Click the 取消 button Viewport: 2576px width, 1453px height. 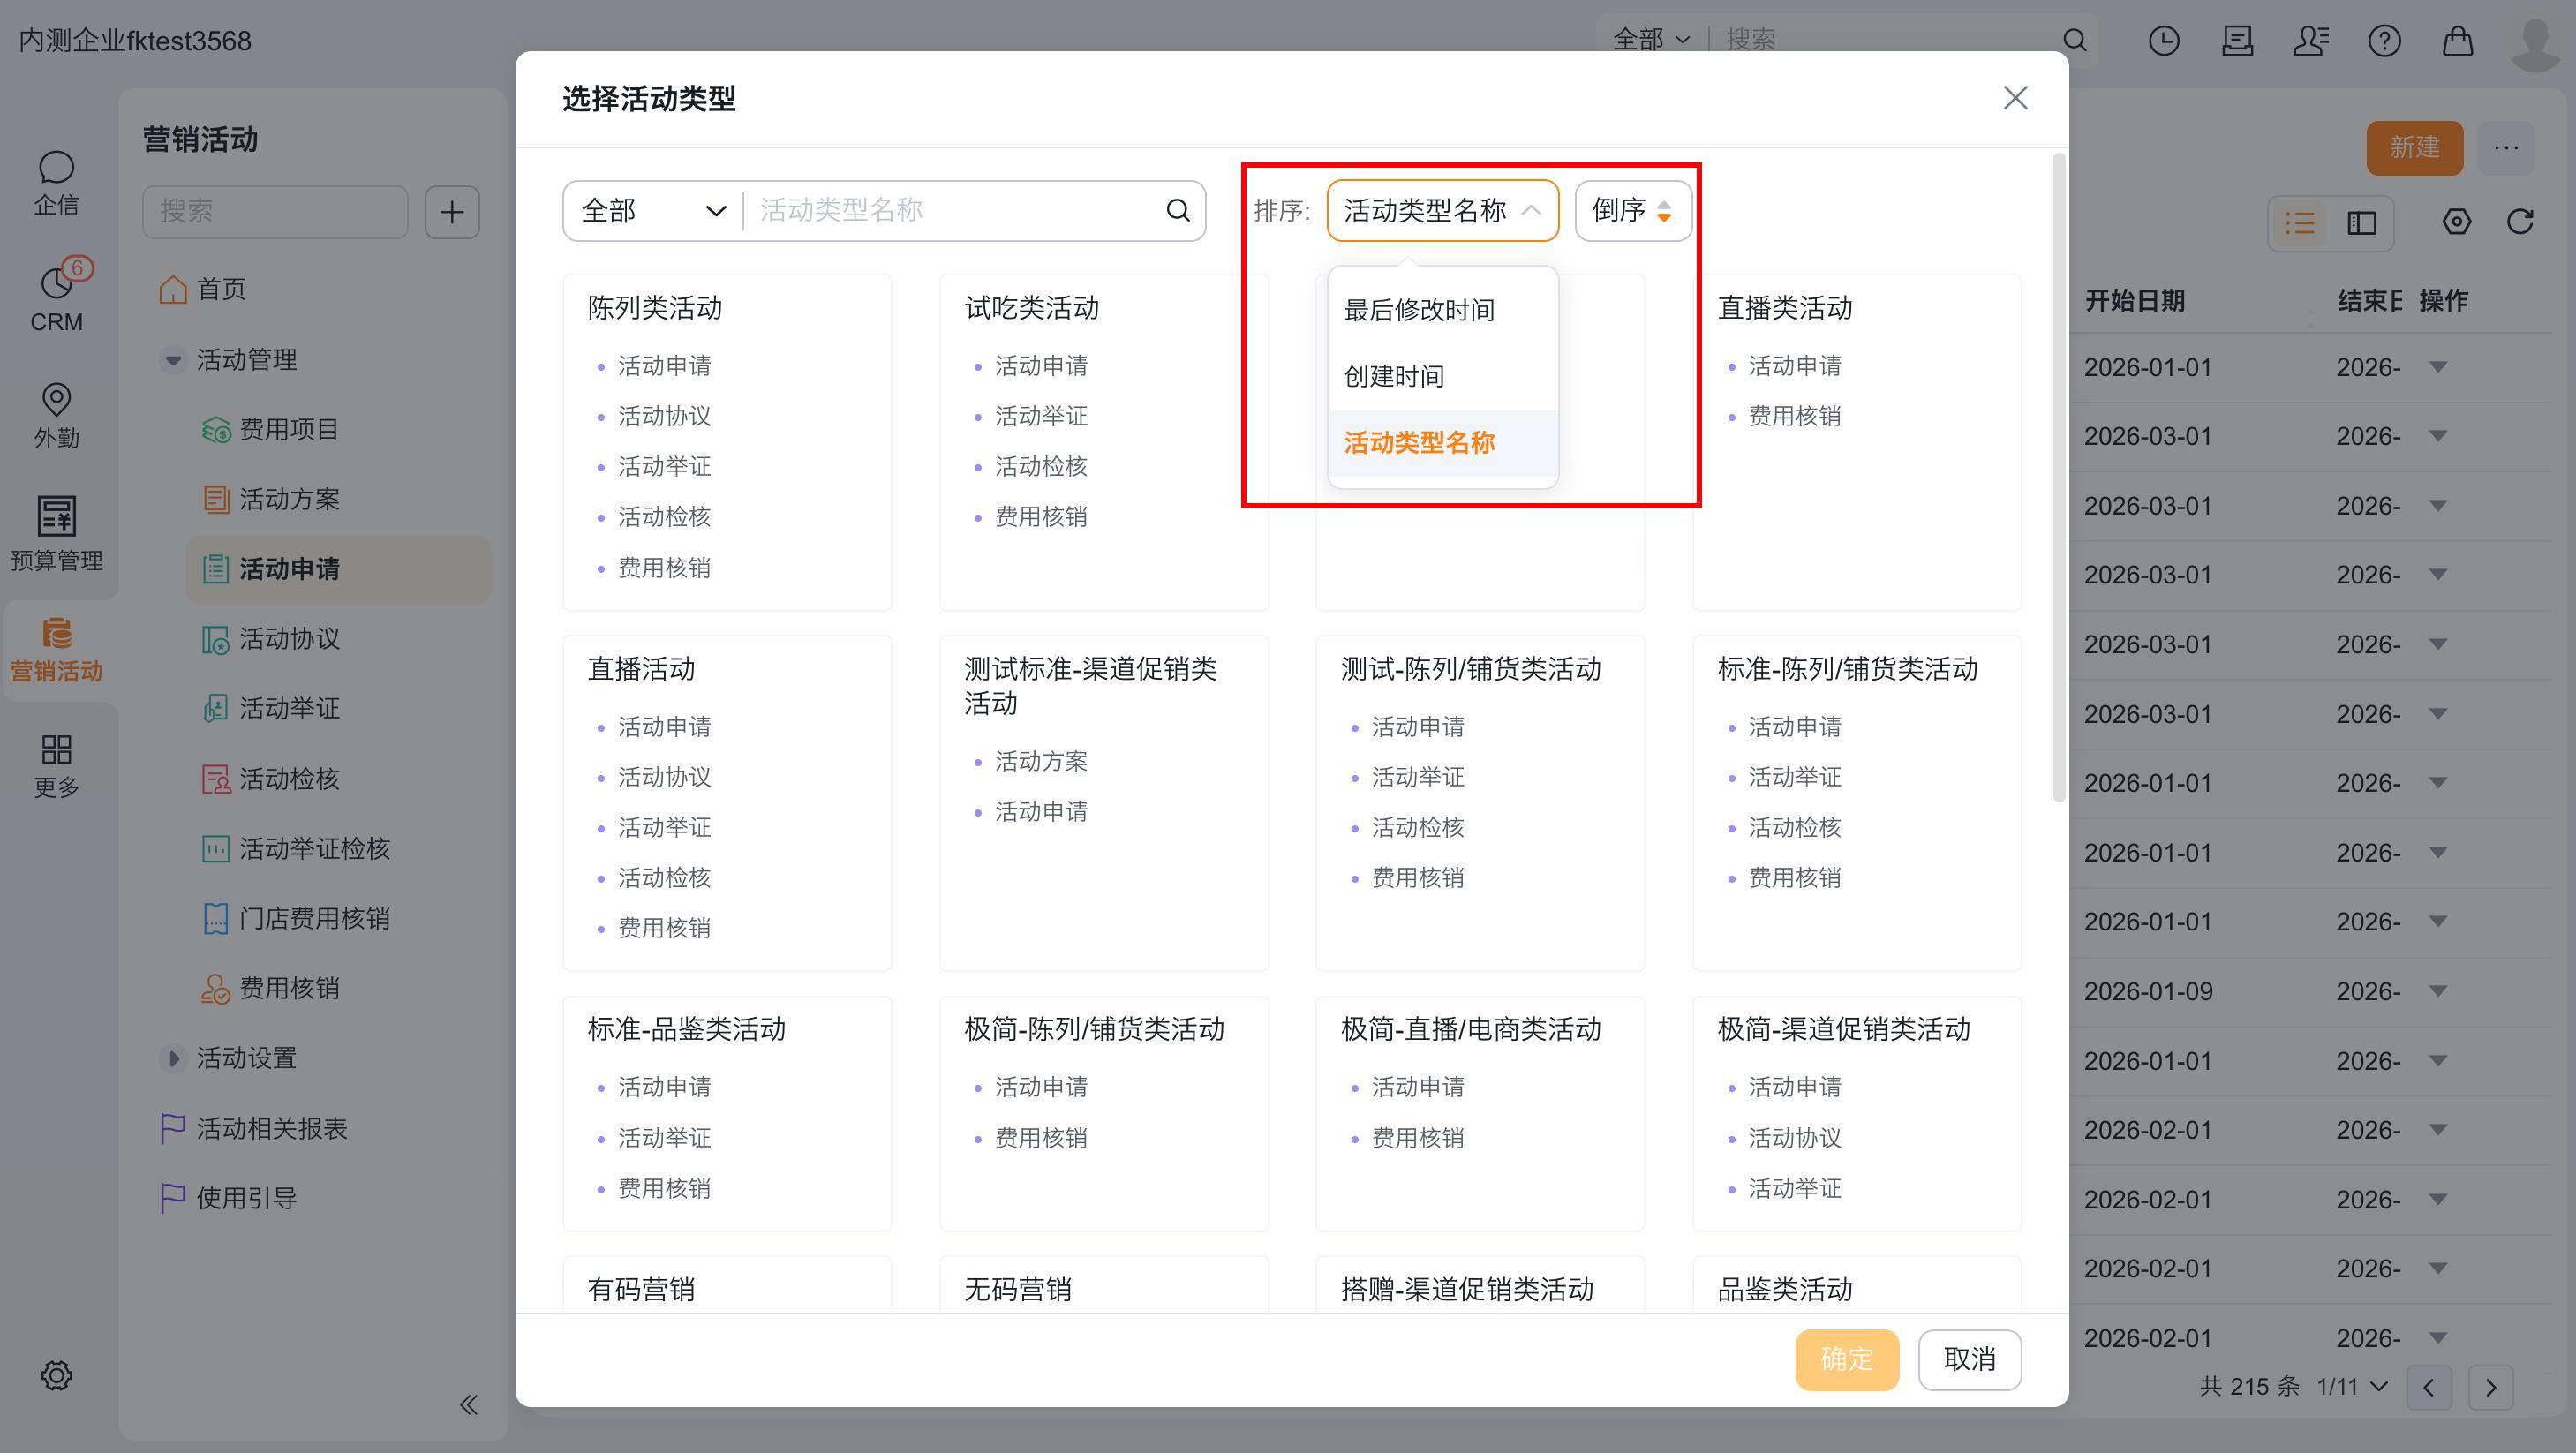1969,1359
